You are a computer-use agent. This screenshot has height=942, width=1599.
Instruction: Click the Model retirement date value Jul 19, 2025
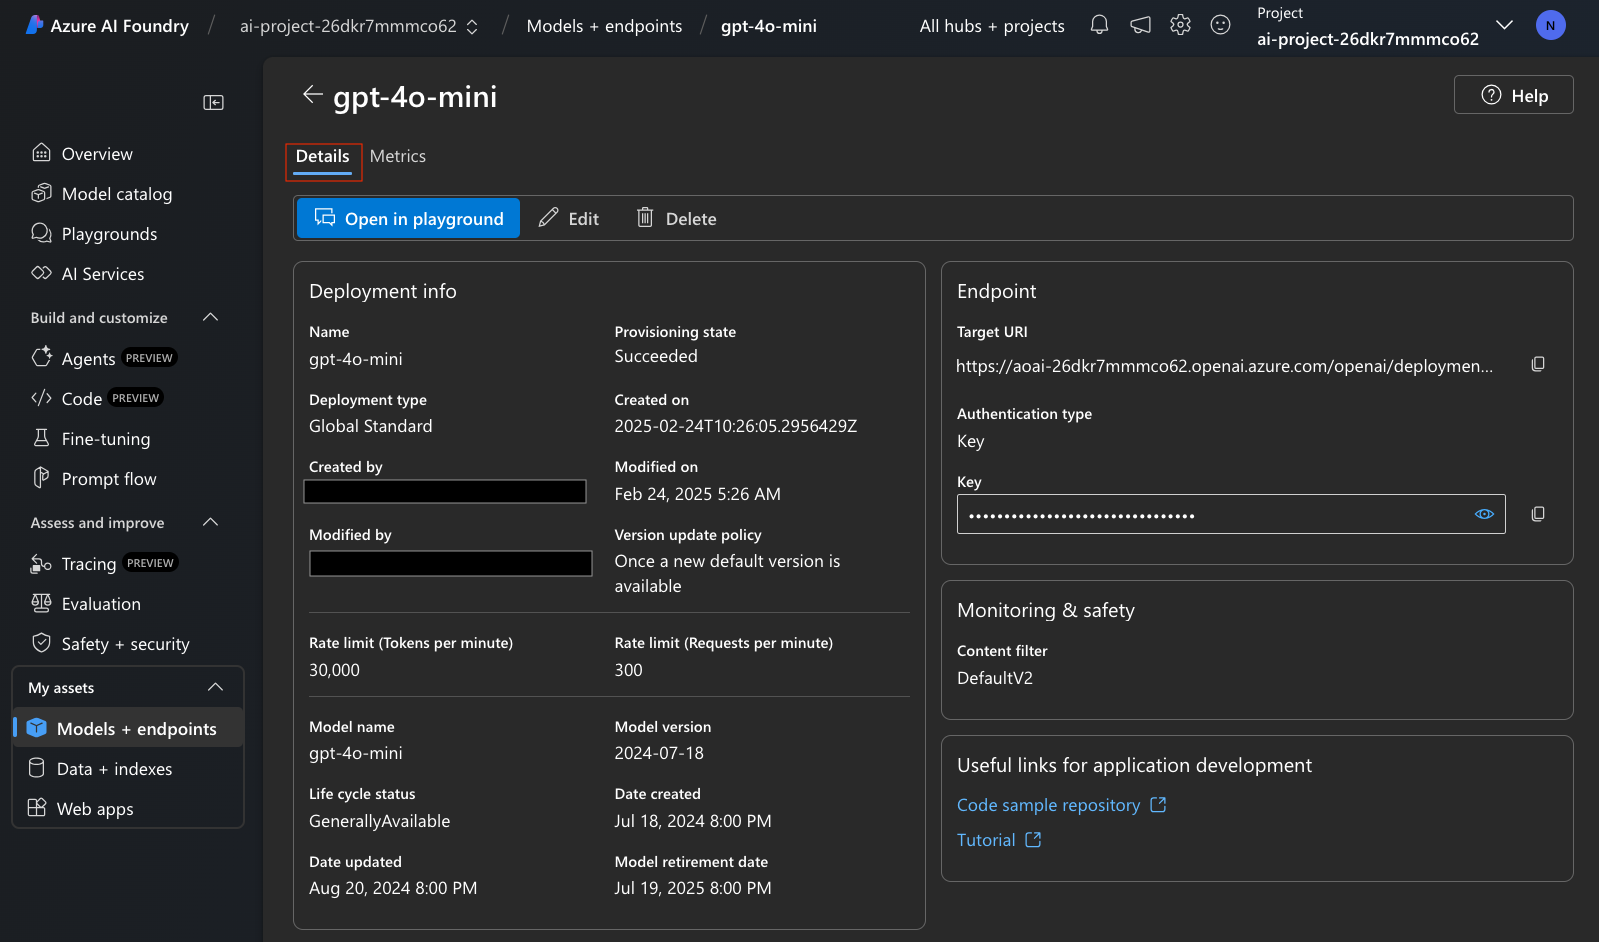coord(693,888)
